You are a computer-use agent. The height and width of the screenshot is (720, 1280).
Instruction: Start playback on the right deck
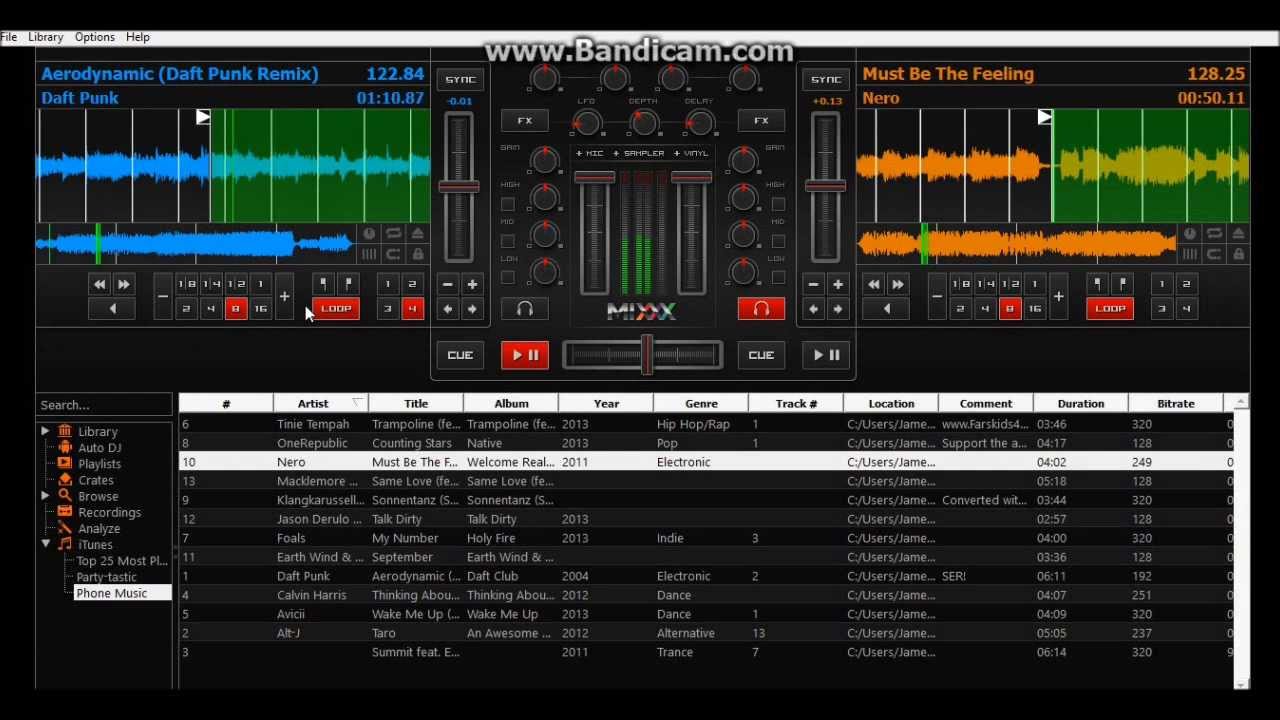tap(826, 355)
